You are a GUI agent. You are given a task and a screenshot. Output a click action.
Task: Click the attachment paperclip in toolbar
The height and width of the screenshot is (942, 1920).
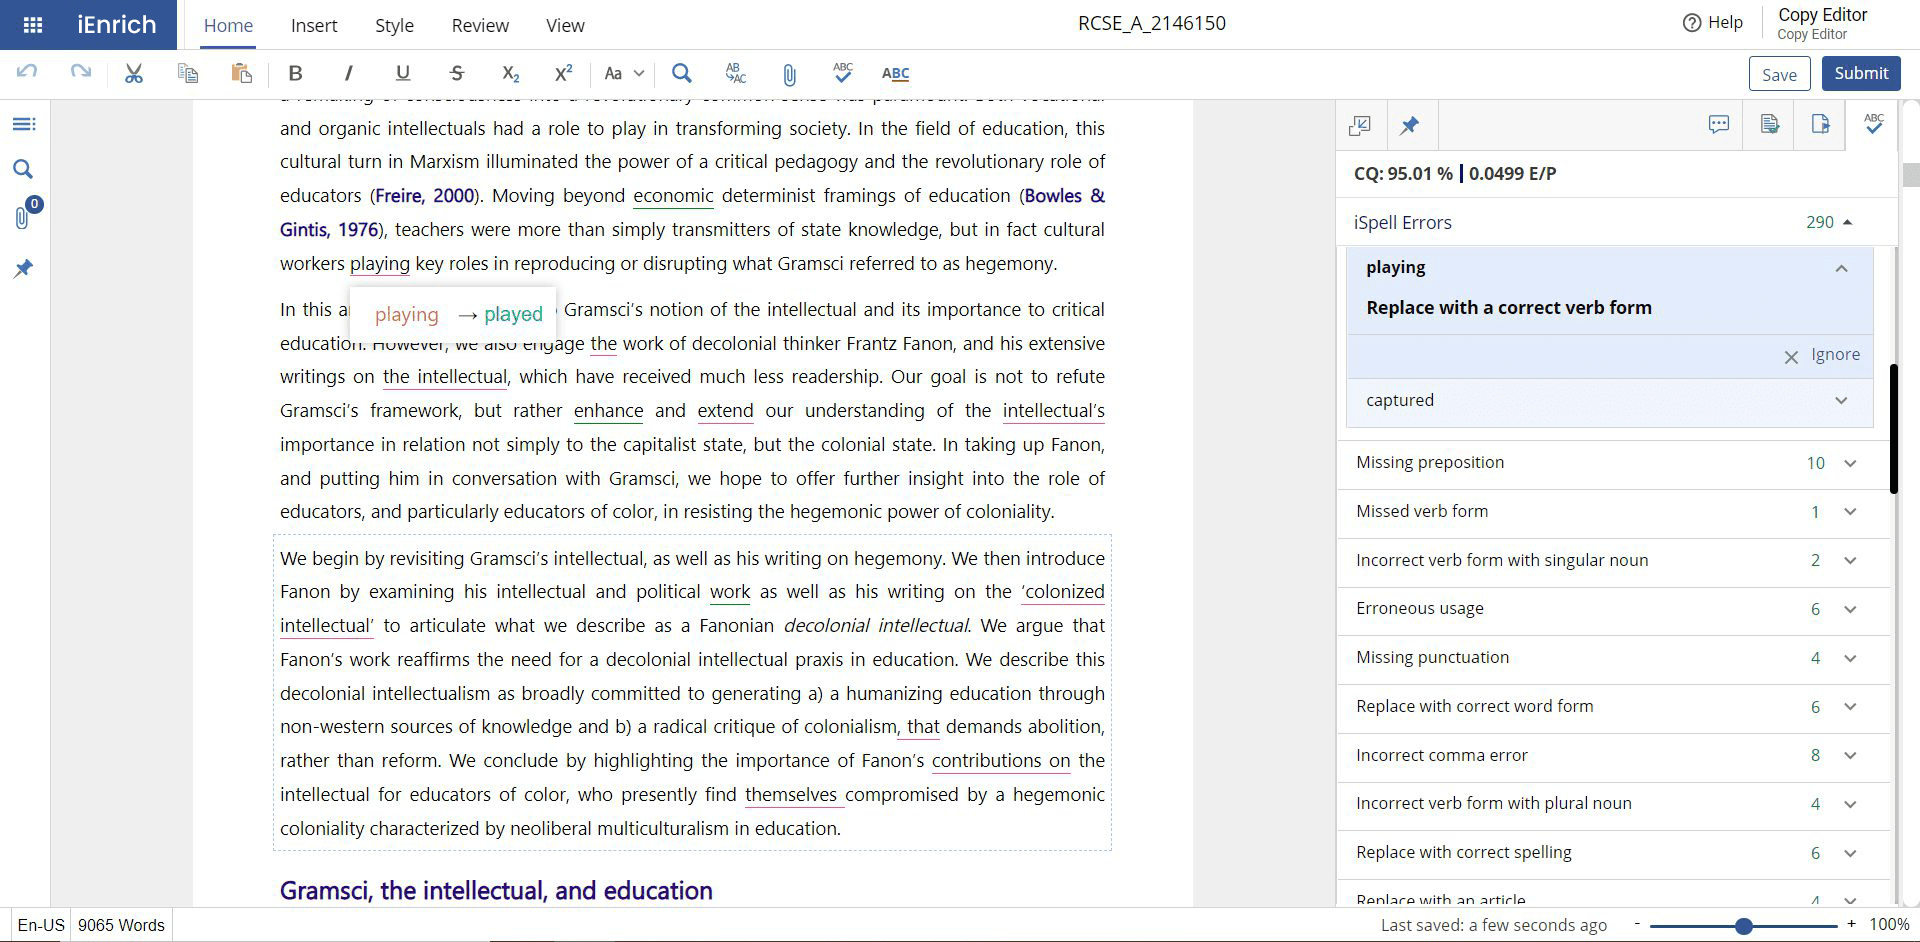(789, 74)
